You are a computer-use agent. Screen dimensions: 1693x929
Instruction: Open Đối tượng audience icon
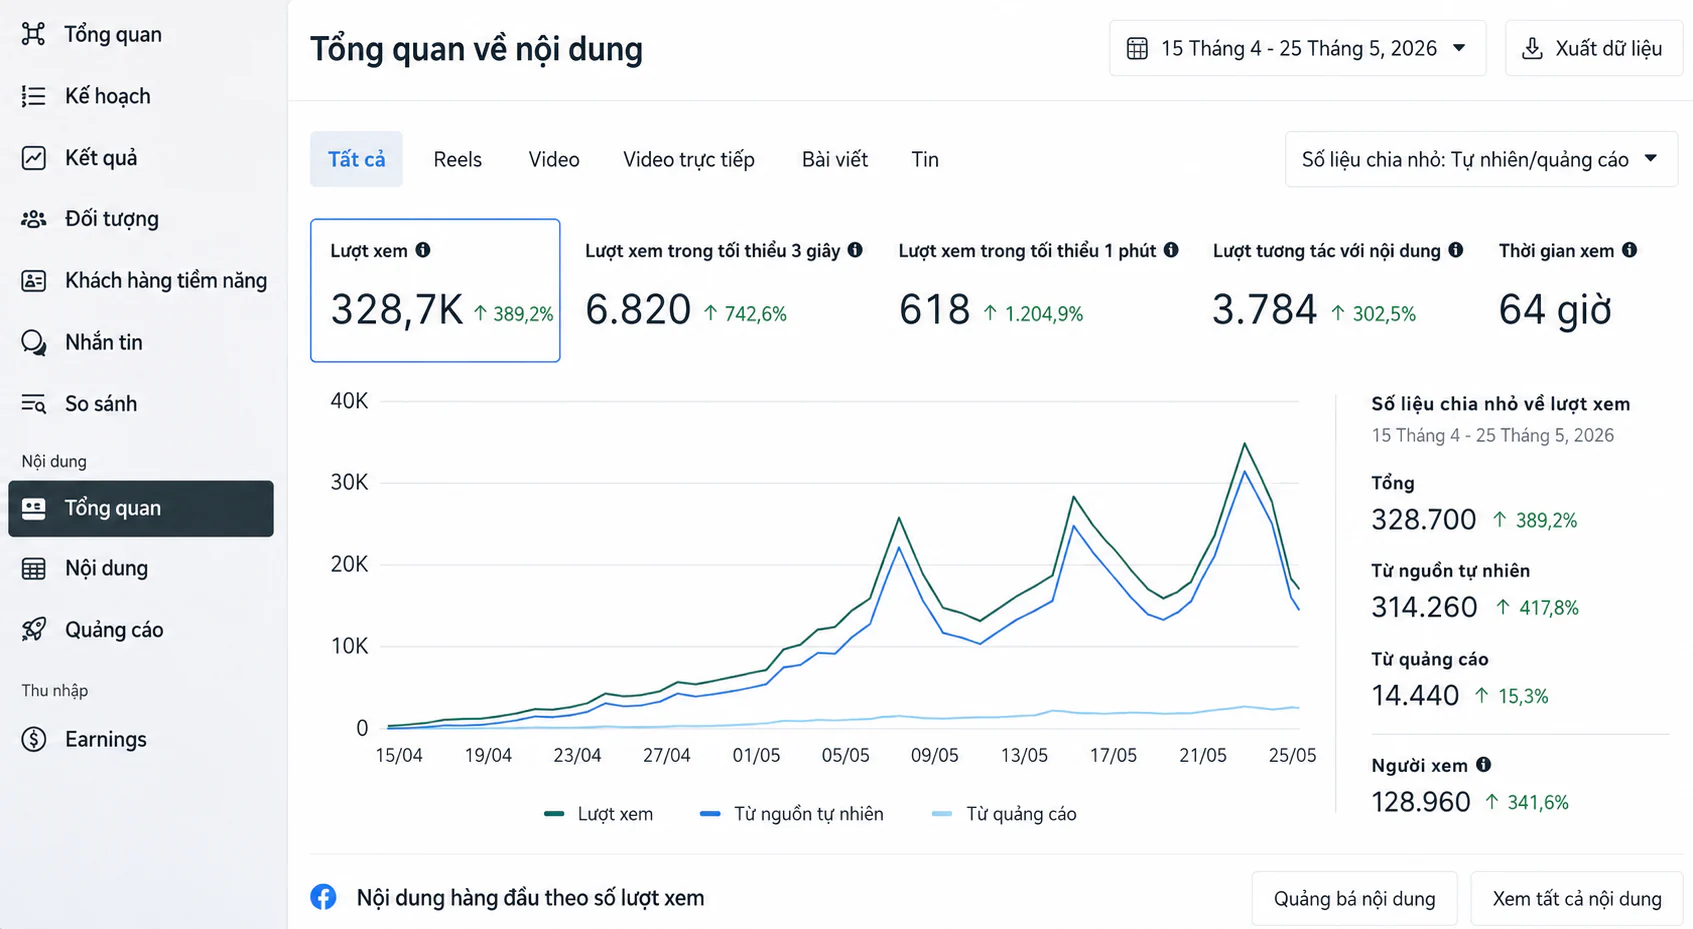point(33,219)
